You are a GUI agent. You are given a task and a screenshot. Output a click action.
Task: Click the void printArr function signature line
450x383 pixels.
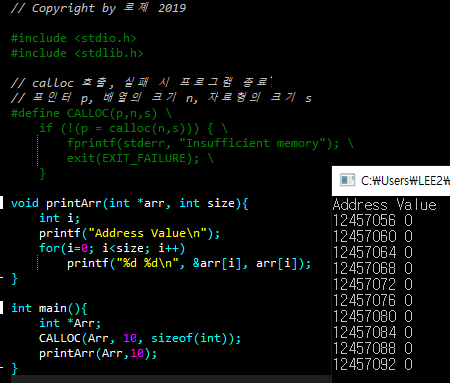coord(130,203)
